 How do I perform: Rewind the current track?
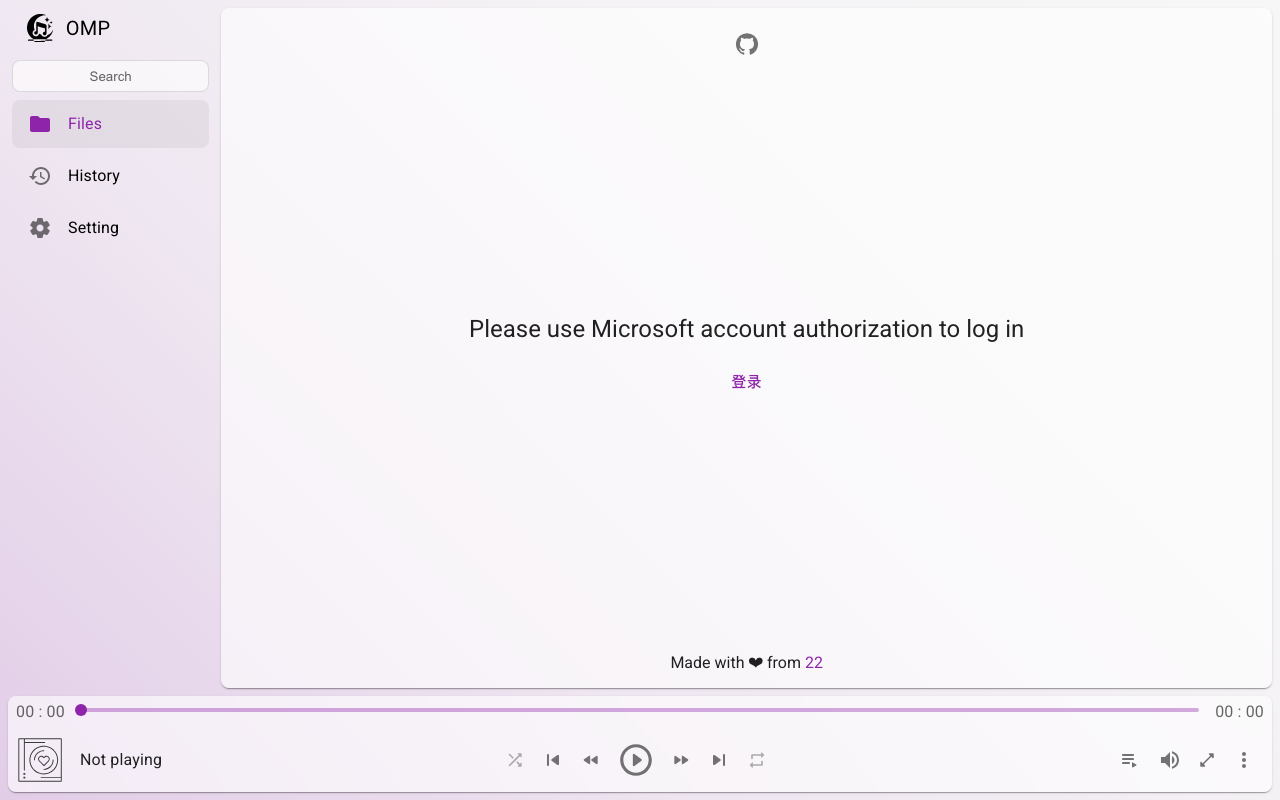click(591, 760)
